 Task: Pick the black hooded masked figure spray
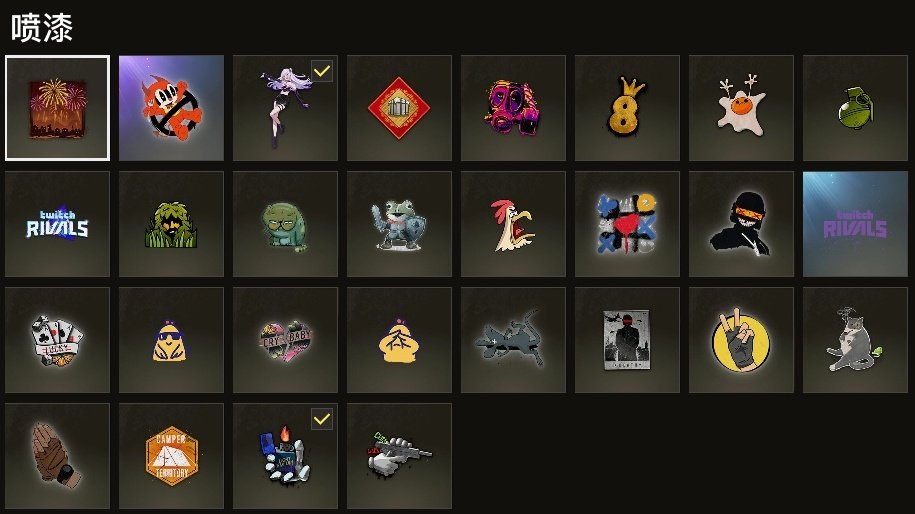[x=741, y=224]
